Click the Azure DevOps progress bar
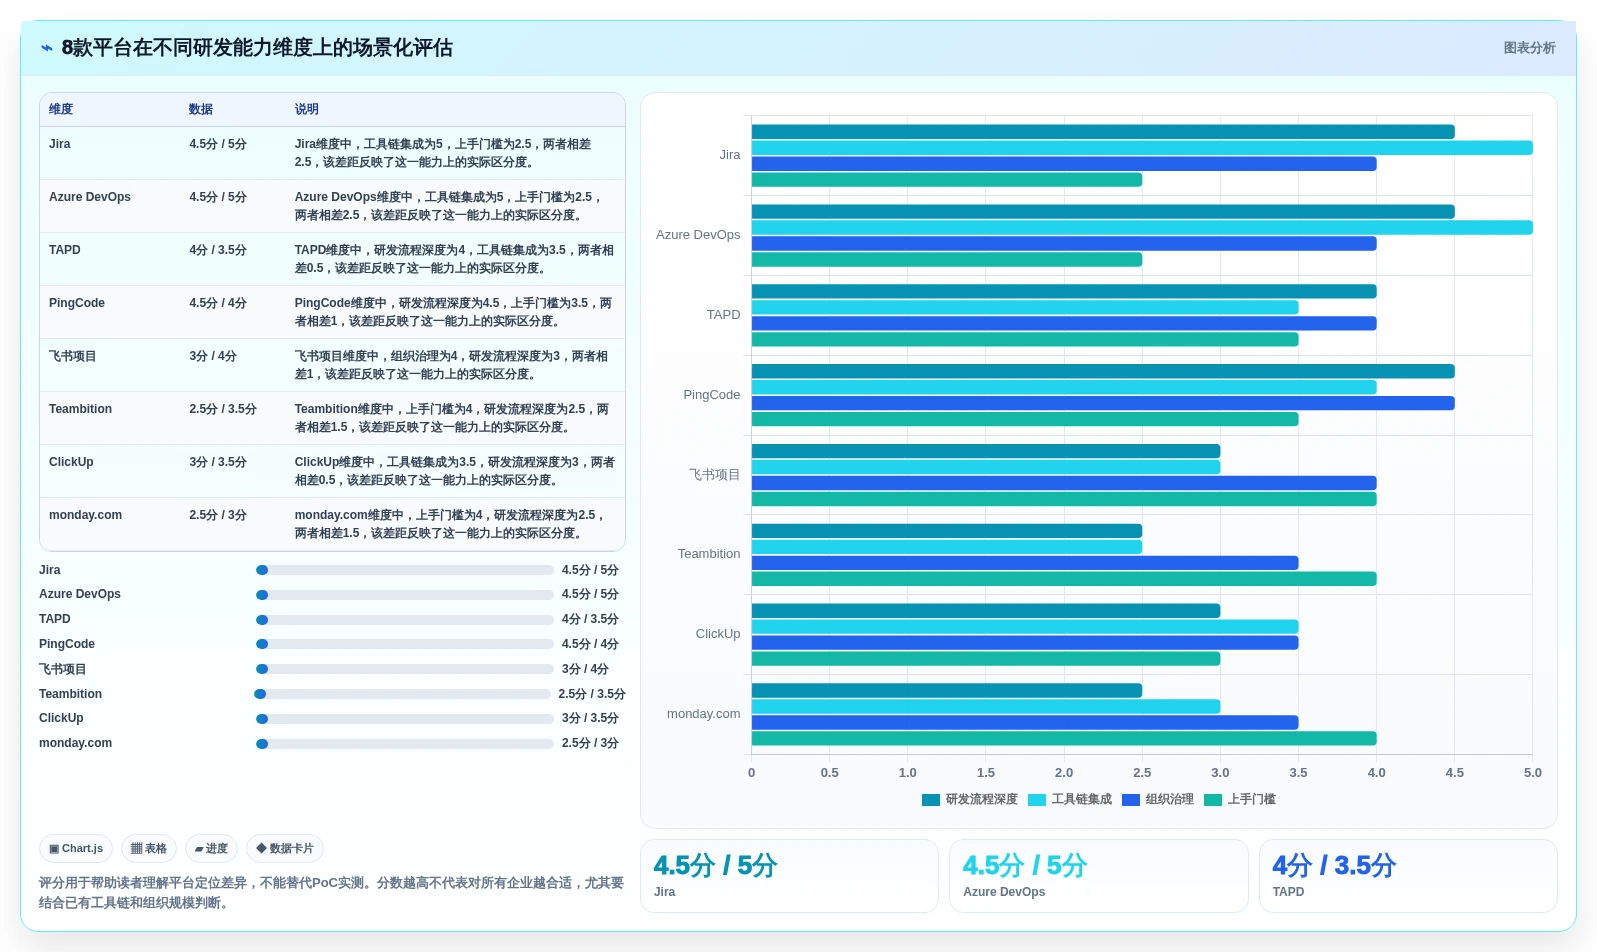The image size is (1597, 952). click(404, 595)
